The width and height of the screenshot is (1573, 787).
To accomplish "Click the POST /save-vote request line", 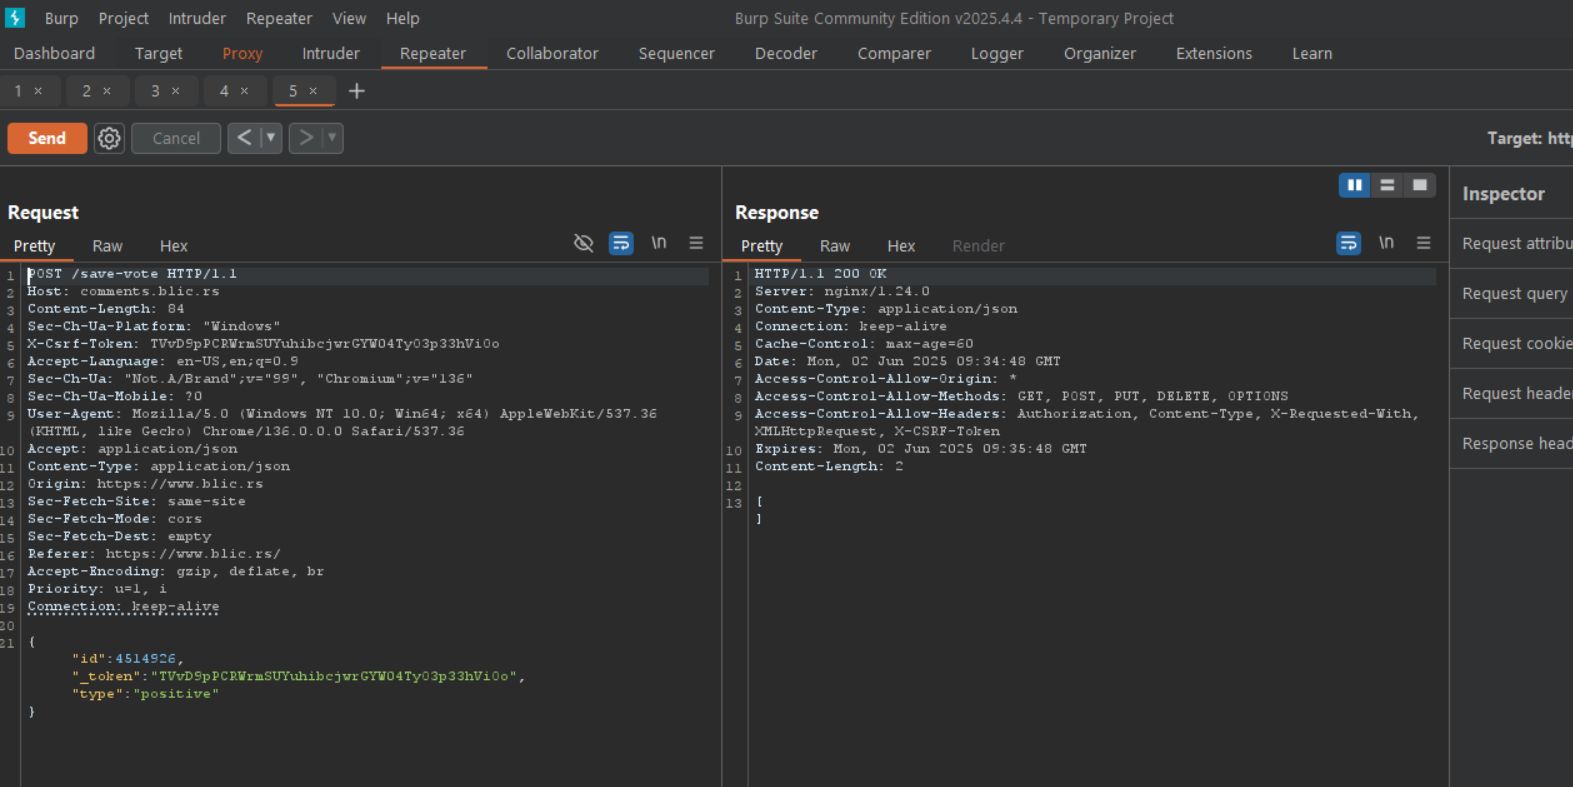I will point(132,274).
